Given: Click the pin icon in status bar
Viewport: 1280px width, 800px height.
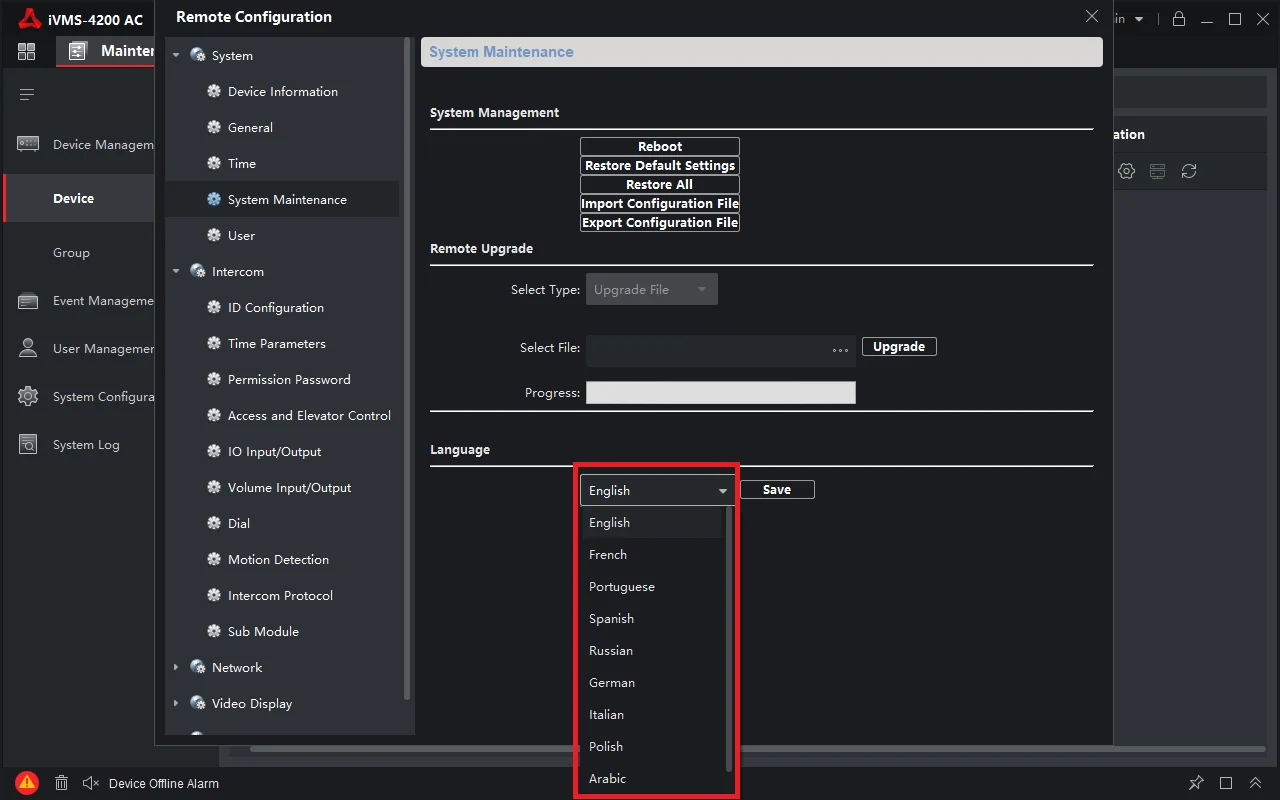Looking at the screenshot, I should [x=1196, y=783].
